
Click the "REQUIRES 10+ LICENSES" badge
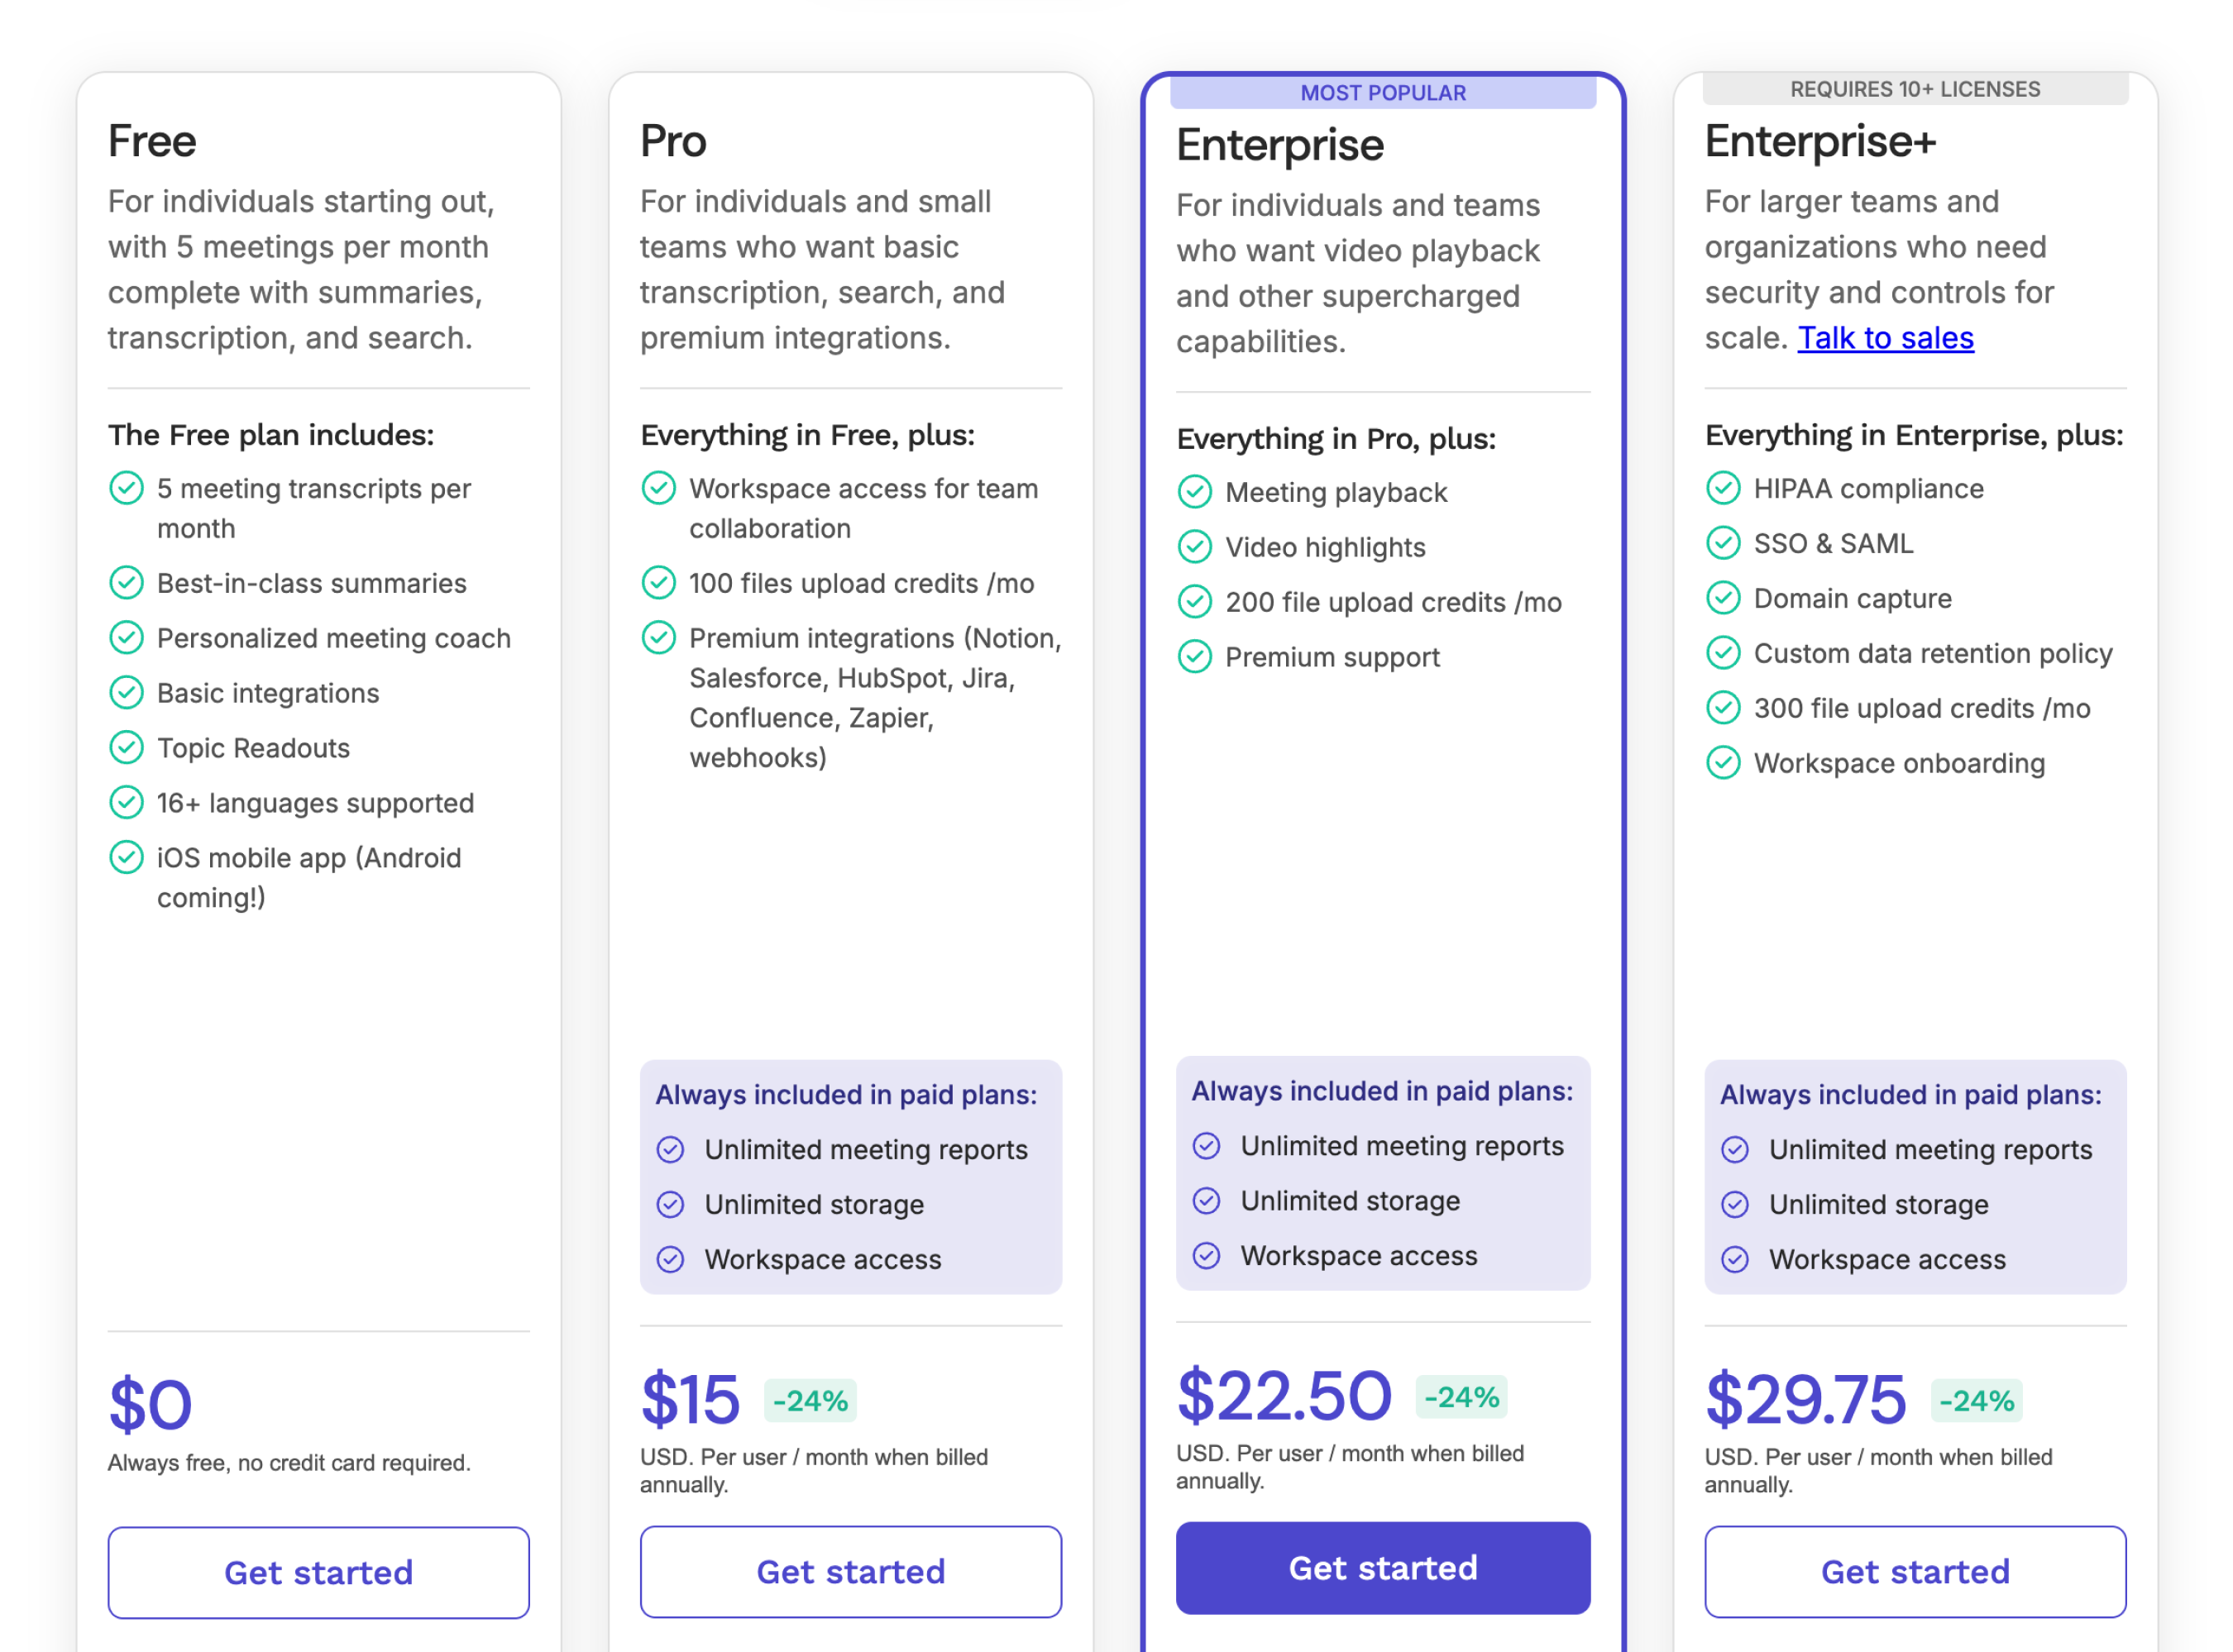coord(1915,89)
